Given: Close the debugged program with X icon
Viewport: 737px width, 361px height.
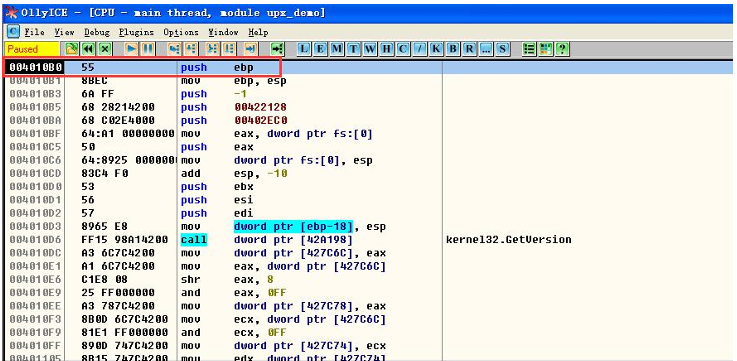Looking at the screenshot, I should pyautogui.click(x=105, y=49).
